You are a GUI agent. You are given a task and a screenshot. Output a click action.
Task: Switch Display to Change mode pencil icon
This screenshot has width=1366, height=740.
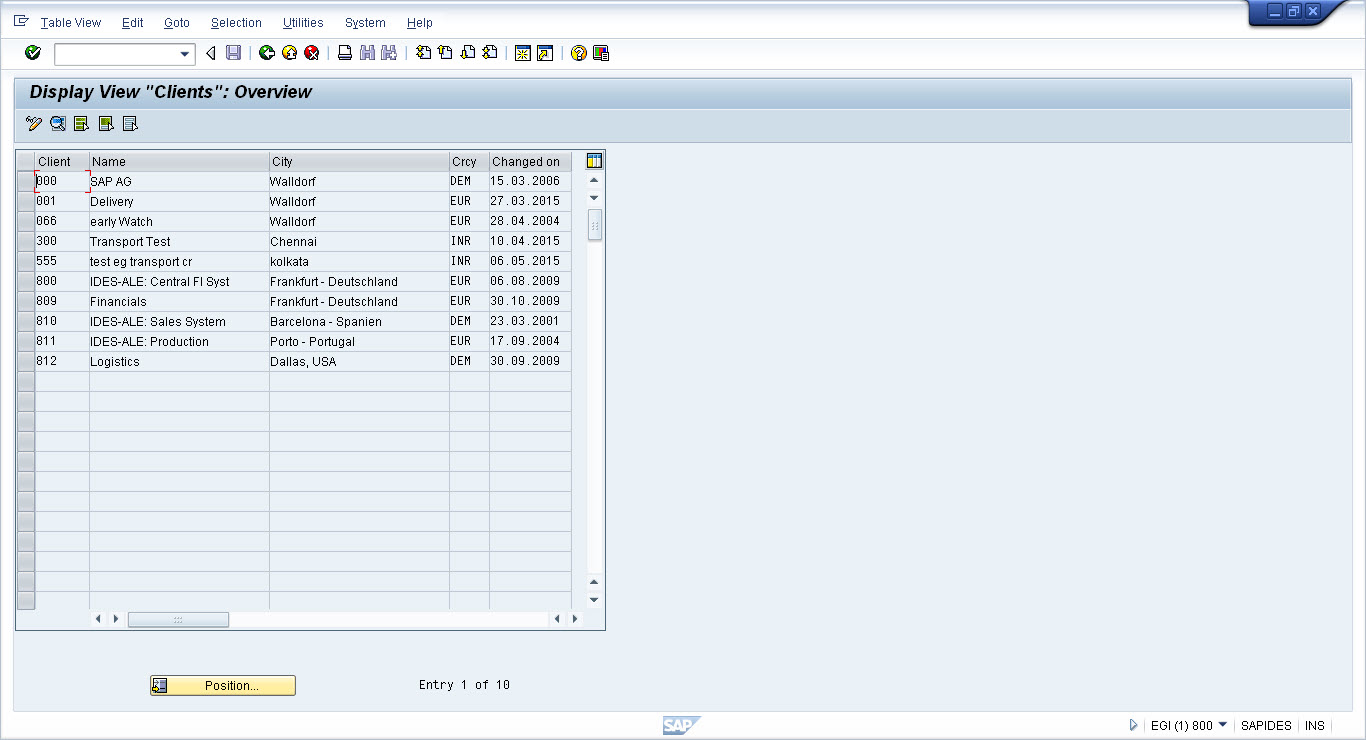coord(34,124)
